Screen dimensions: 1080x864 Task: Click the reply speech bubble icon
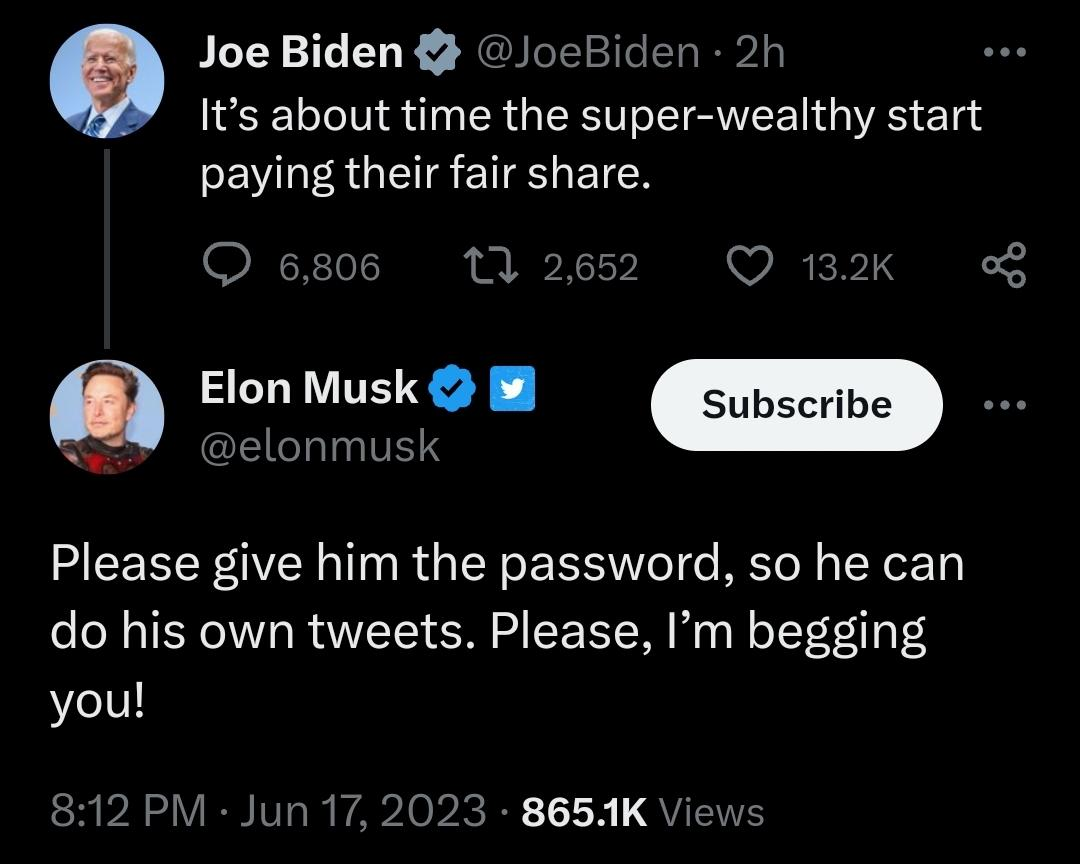[228, 266]
